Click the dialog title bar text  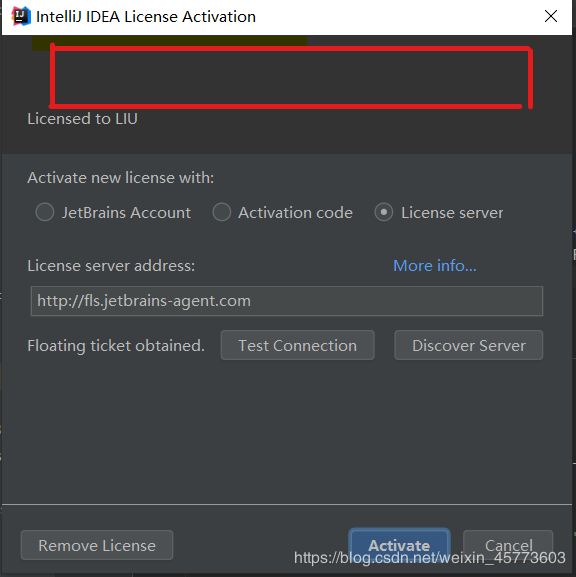coord(146,17)
